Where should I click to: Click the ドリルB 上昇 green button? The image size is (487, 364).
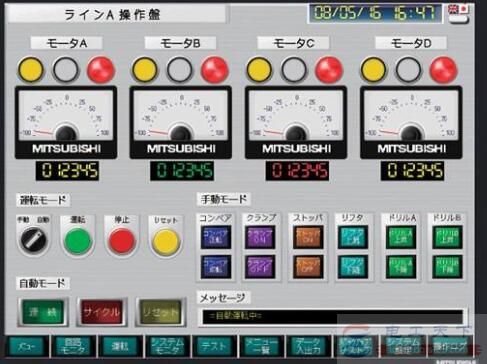tap(447, 237)
